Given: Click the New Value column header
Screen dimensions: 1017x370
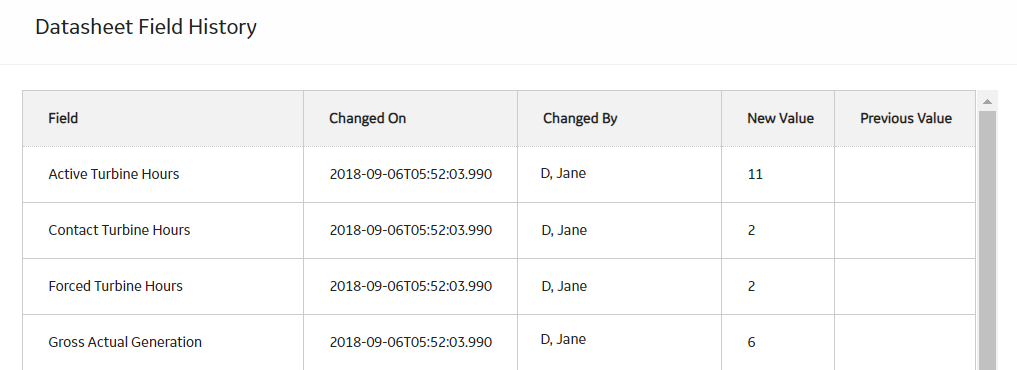Looking at the screenshot, I should [x=778, y=118].
